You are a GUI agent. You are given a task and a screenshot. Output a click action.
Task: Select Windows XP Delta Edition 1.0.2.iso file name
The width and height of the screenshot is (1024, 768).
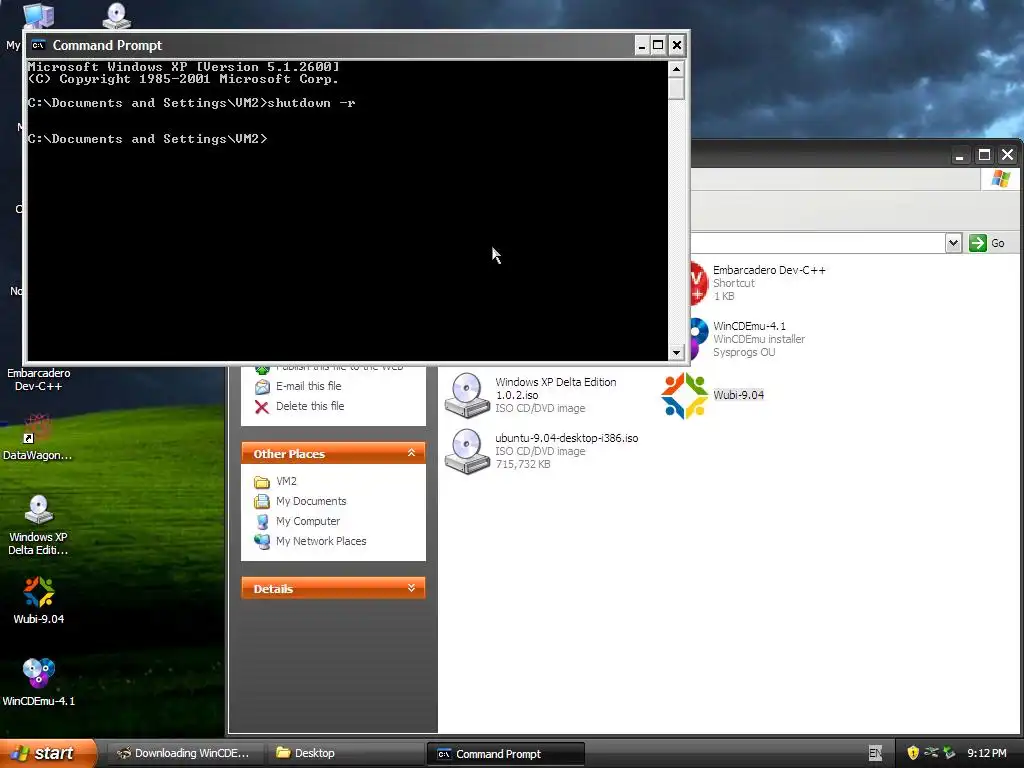coord(556,389)
